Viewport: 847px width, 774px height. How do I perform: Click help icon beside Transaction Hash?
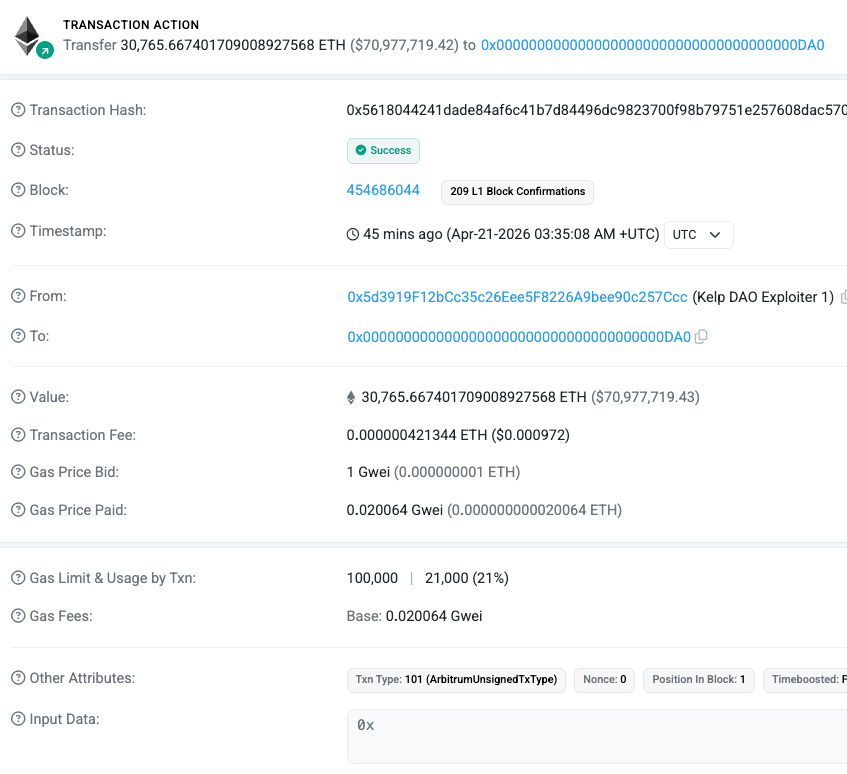[x=18, y=110]
